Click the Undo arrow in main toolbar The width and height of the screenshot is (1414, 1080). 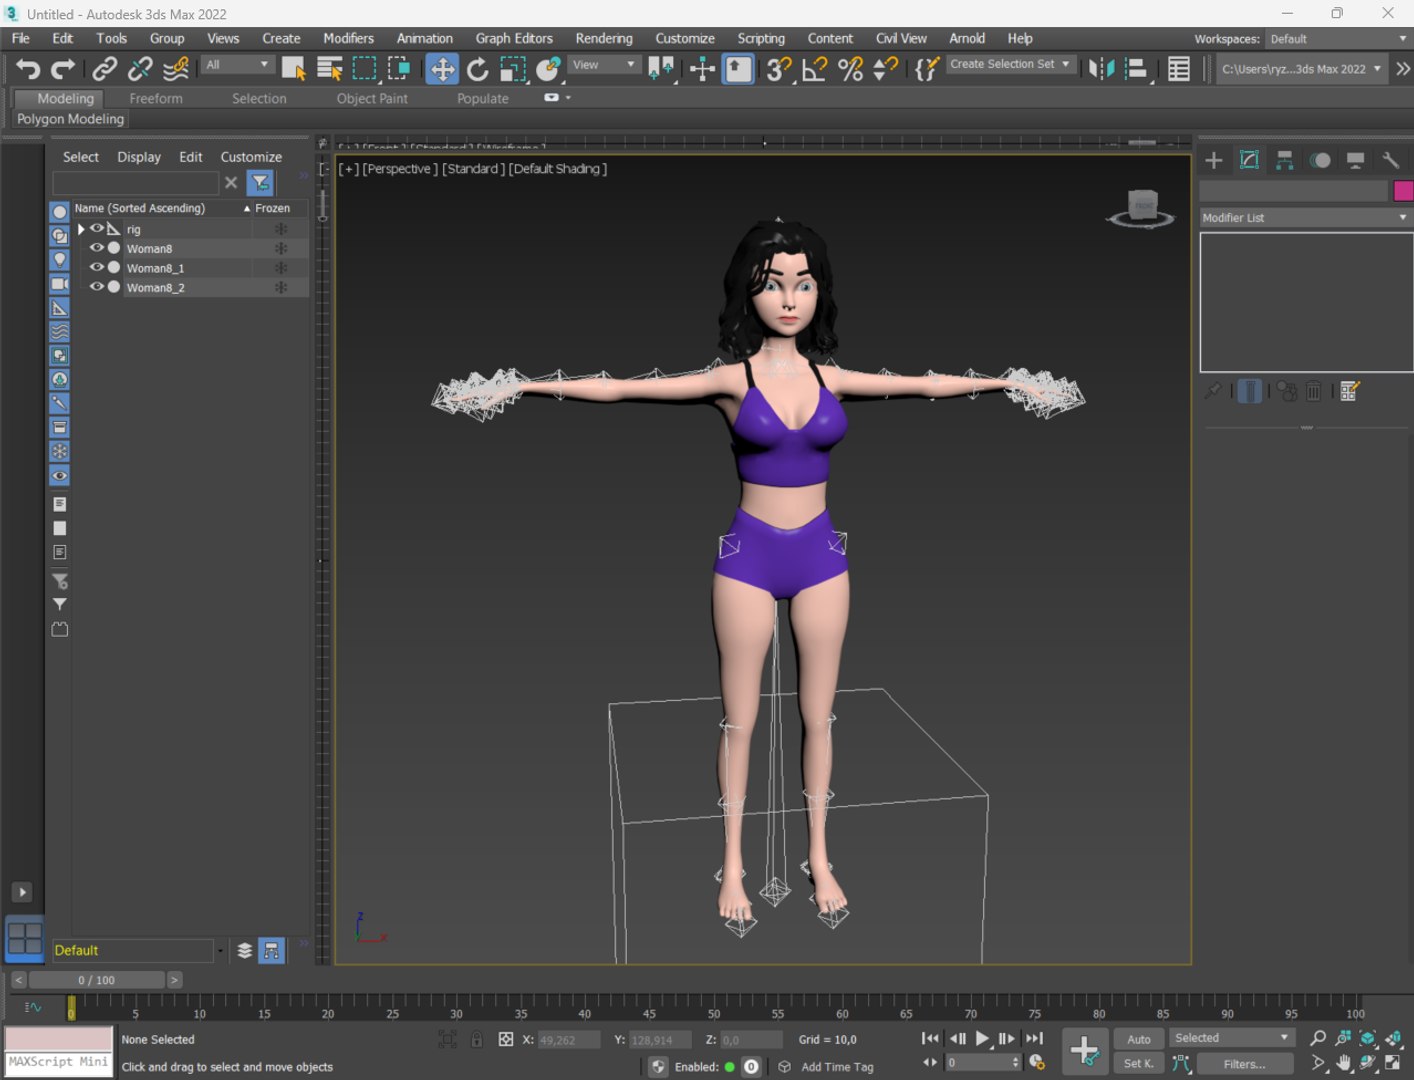(28, 68)
